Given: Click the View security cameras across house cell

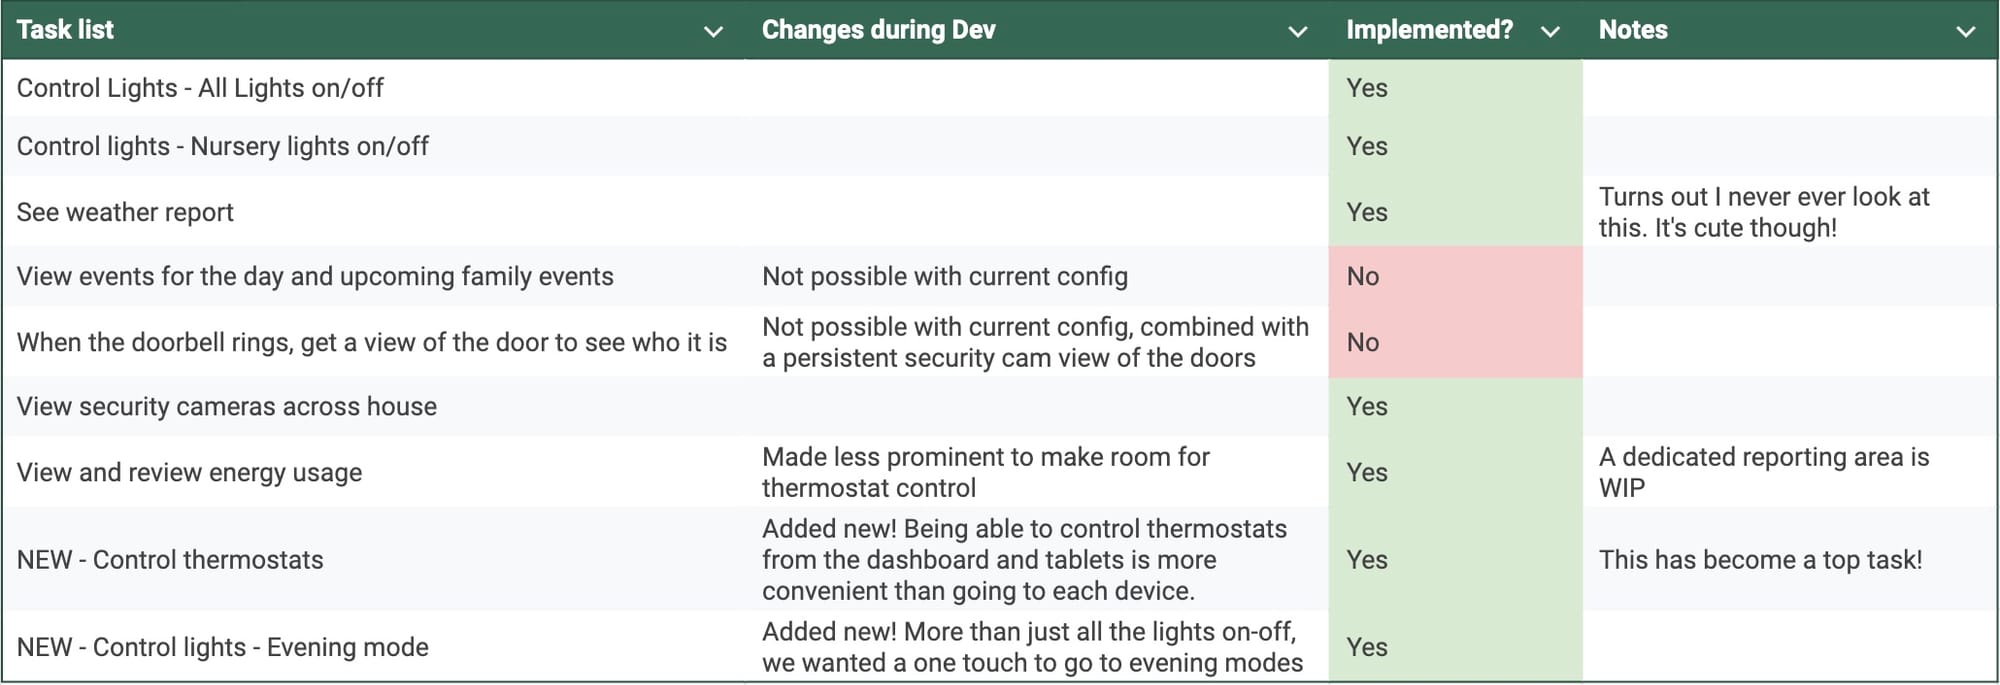Looking at the screenshot, I should (x=227, y=407).
